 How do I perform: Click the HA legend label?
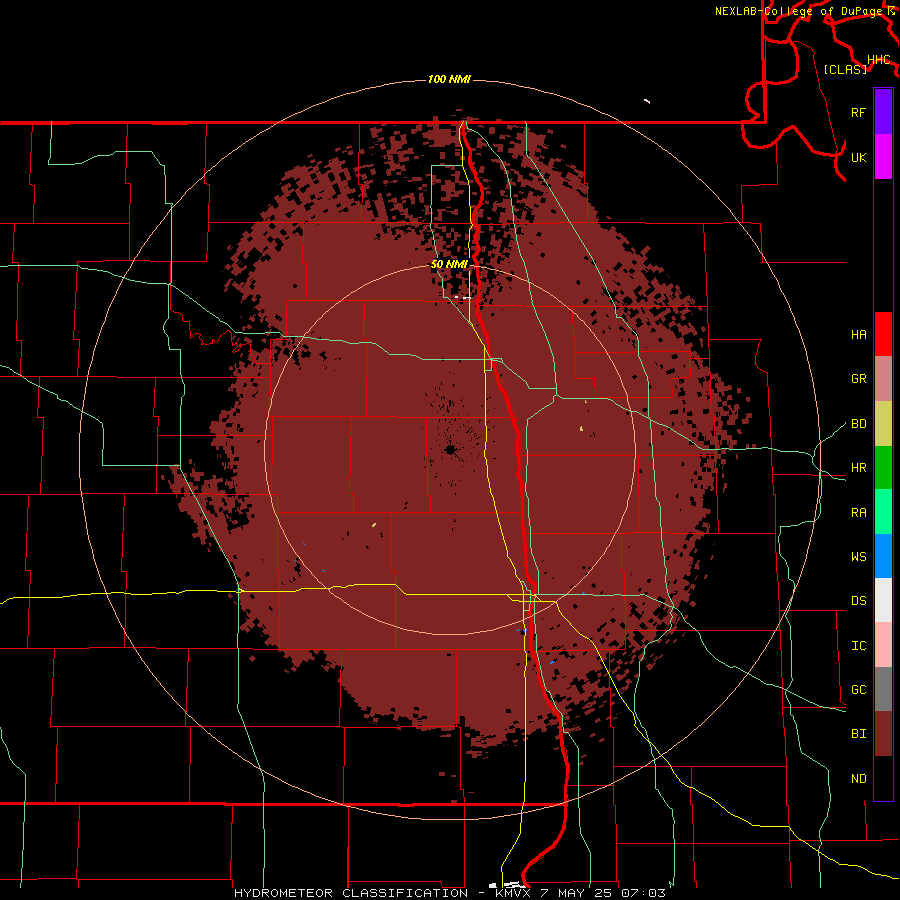click(x=858, y=334)
